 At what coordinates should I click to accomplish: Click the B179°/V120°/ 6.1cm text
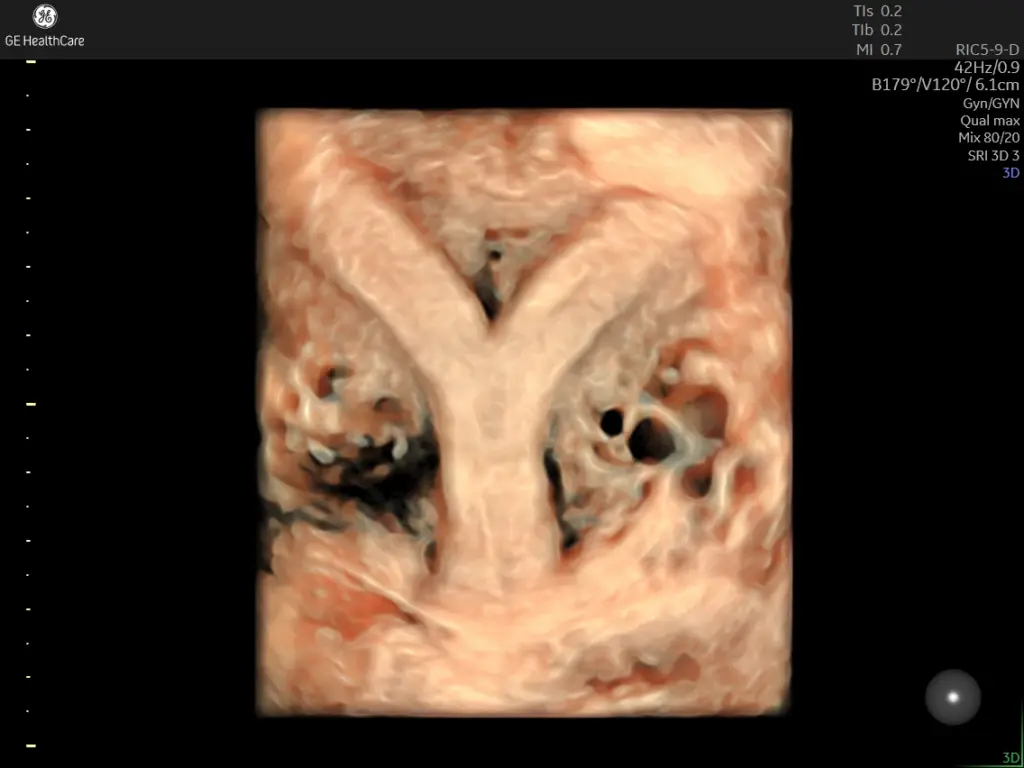point(946,85)
